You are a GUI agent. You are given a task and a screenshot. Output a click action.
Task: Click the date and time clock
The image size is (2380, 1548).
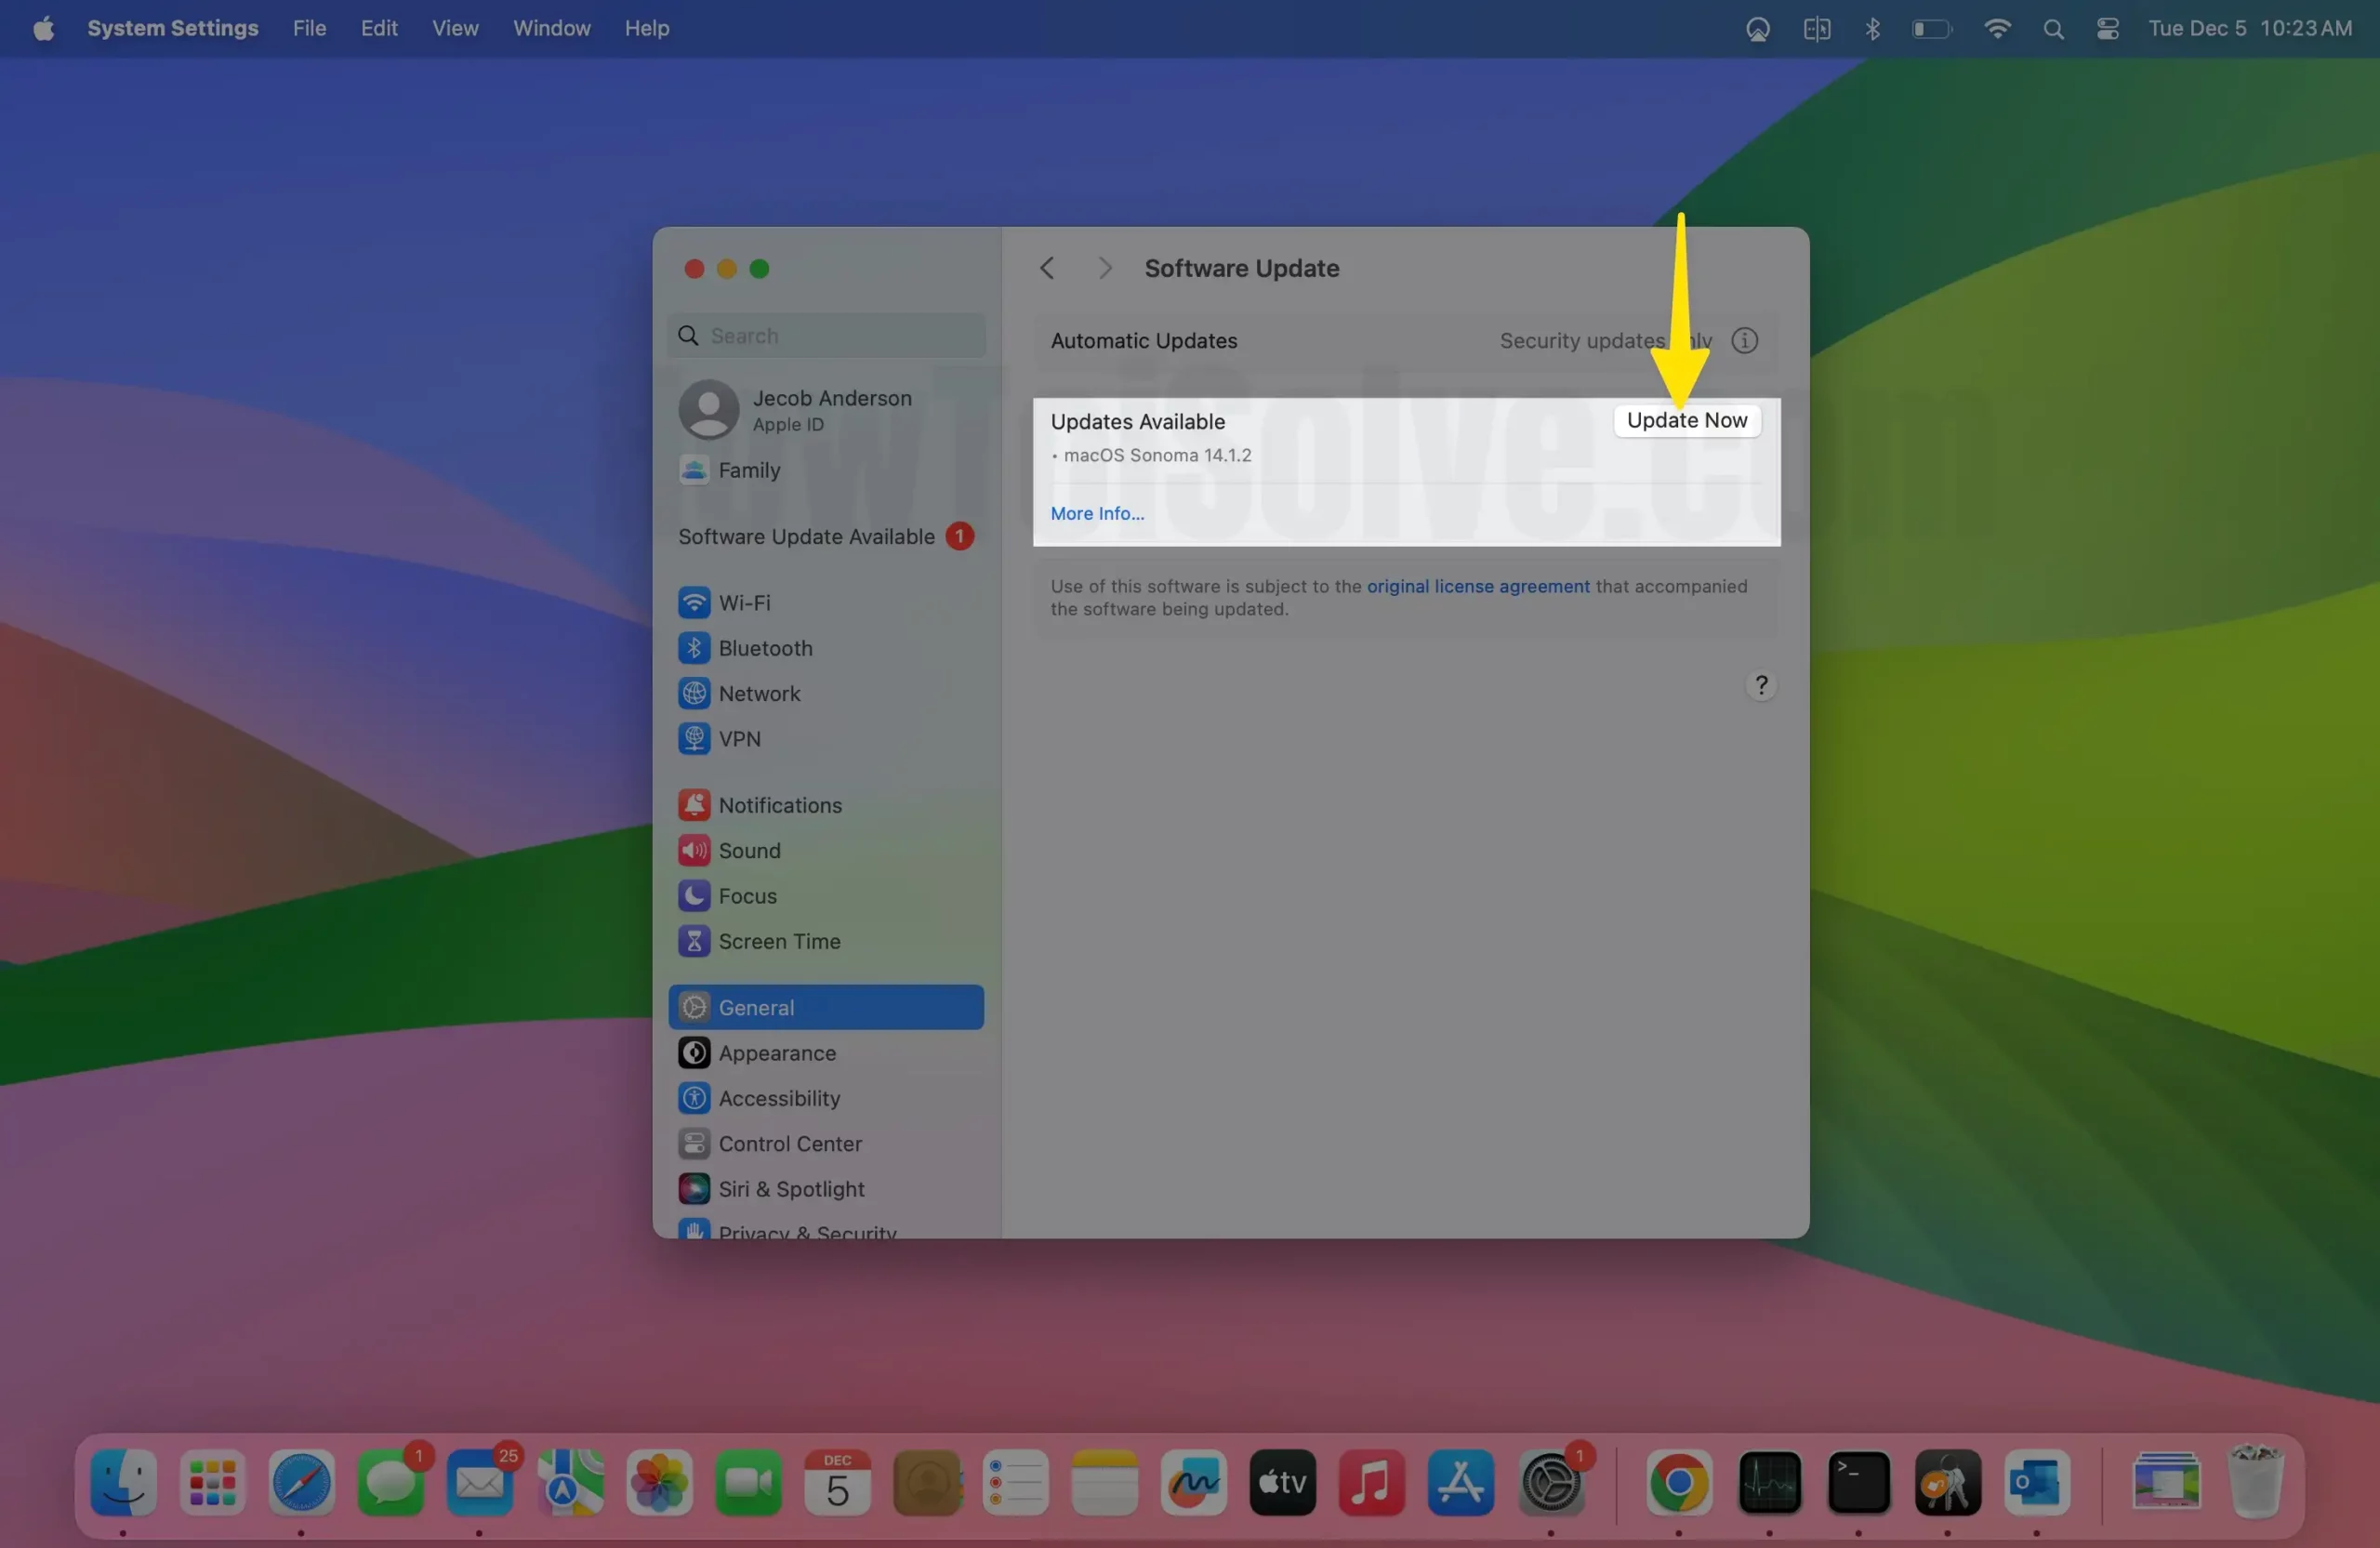coord(2250,28)
